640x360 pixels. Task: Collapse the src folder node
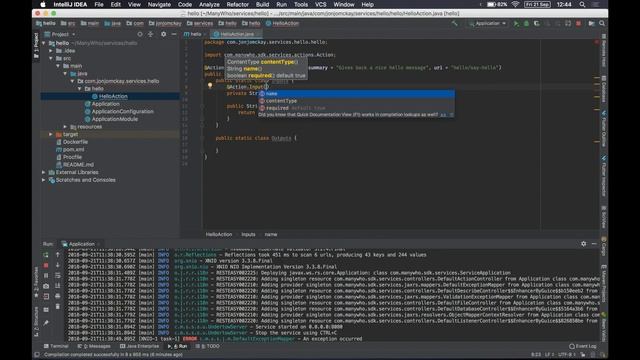click(51, 58)
